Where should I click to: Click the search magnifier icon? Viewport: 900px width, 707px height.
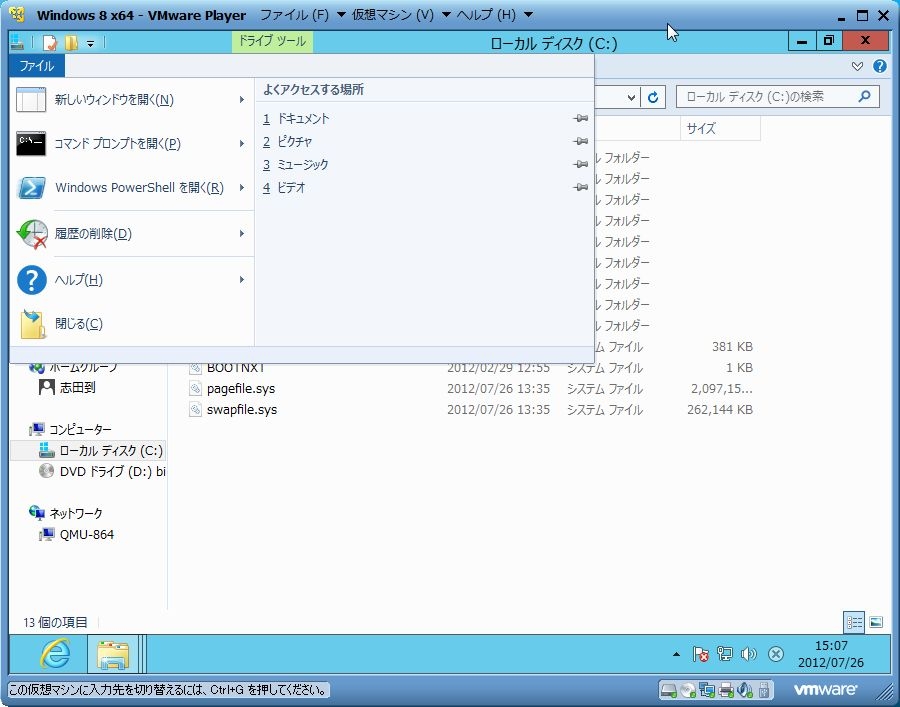(864, 96)
